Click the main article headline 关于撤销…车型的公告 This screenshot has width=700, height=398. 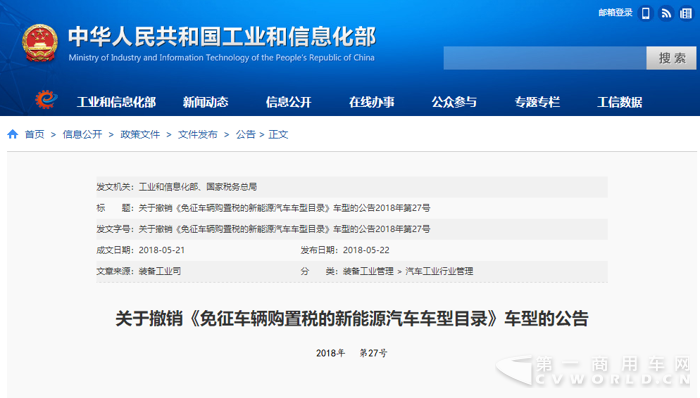click(x=352, y=319)
